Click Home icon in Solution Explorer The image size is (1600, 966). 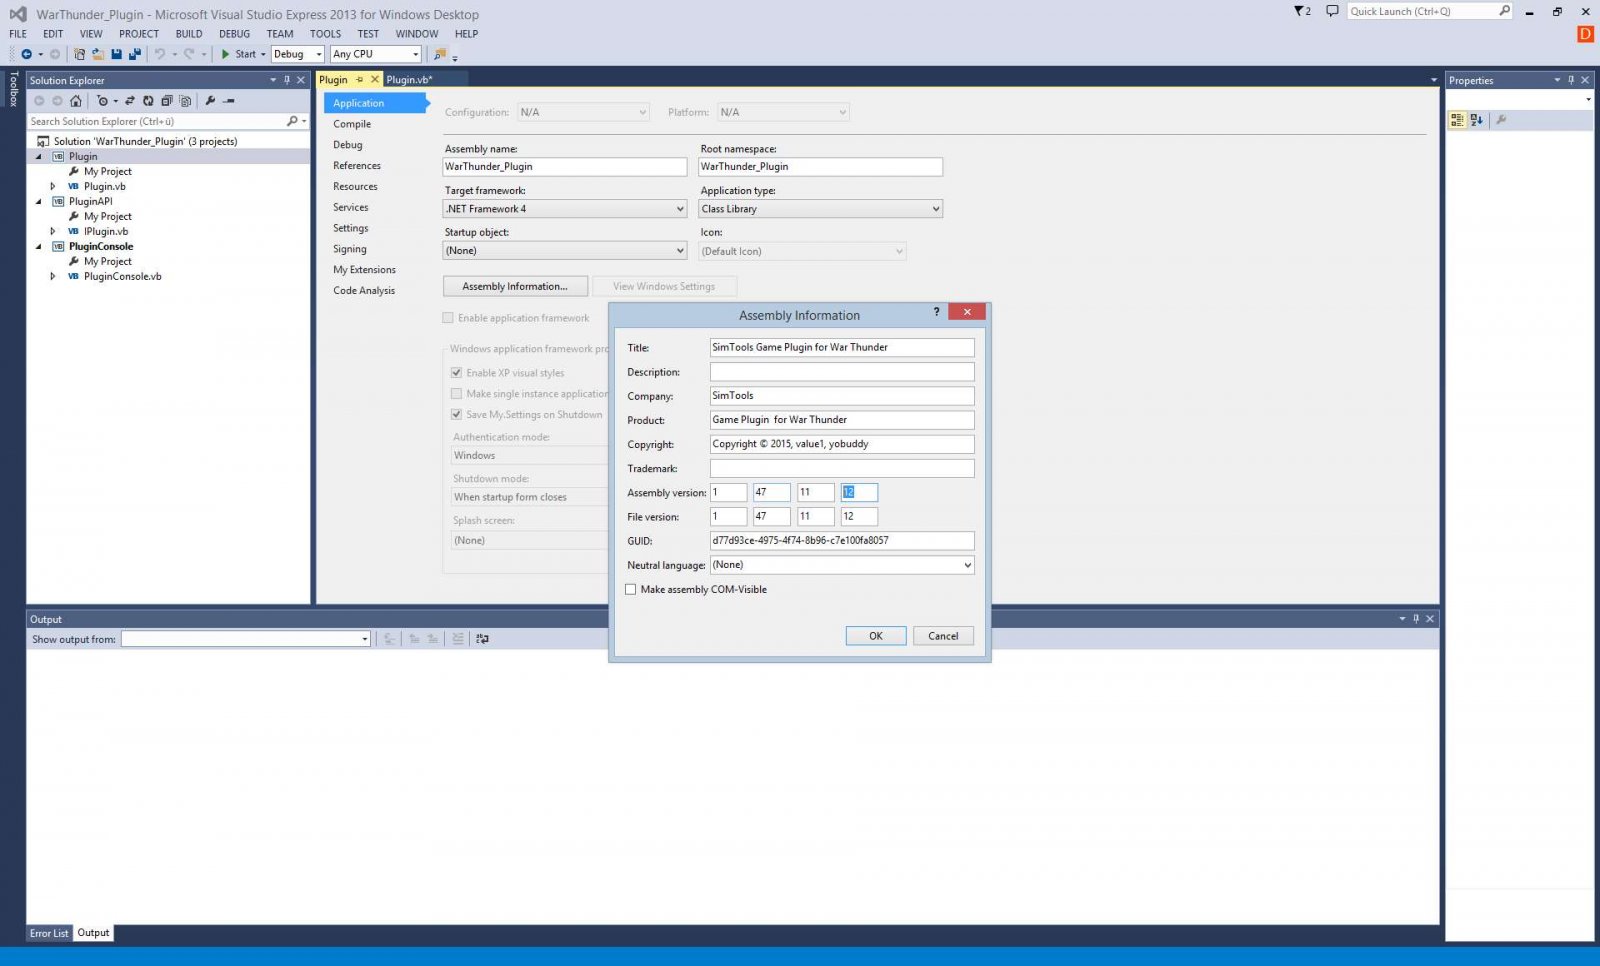(75, 101)
